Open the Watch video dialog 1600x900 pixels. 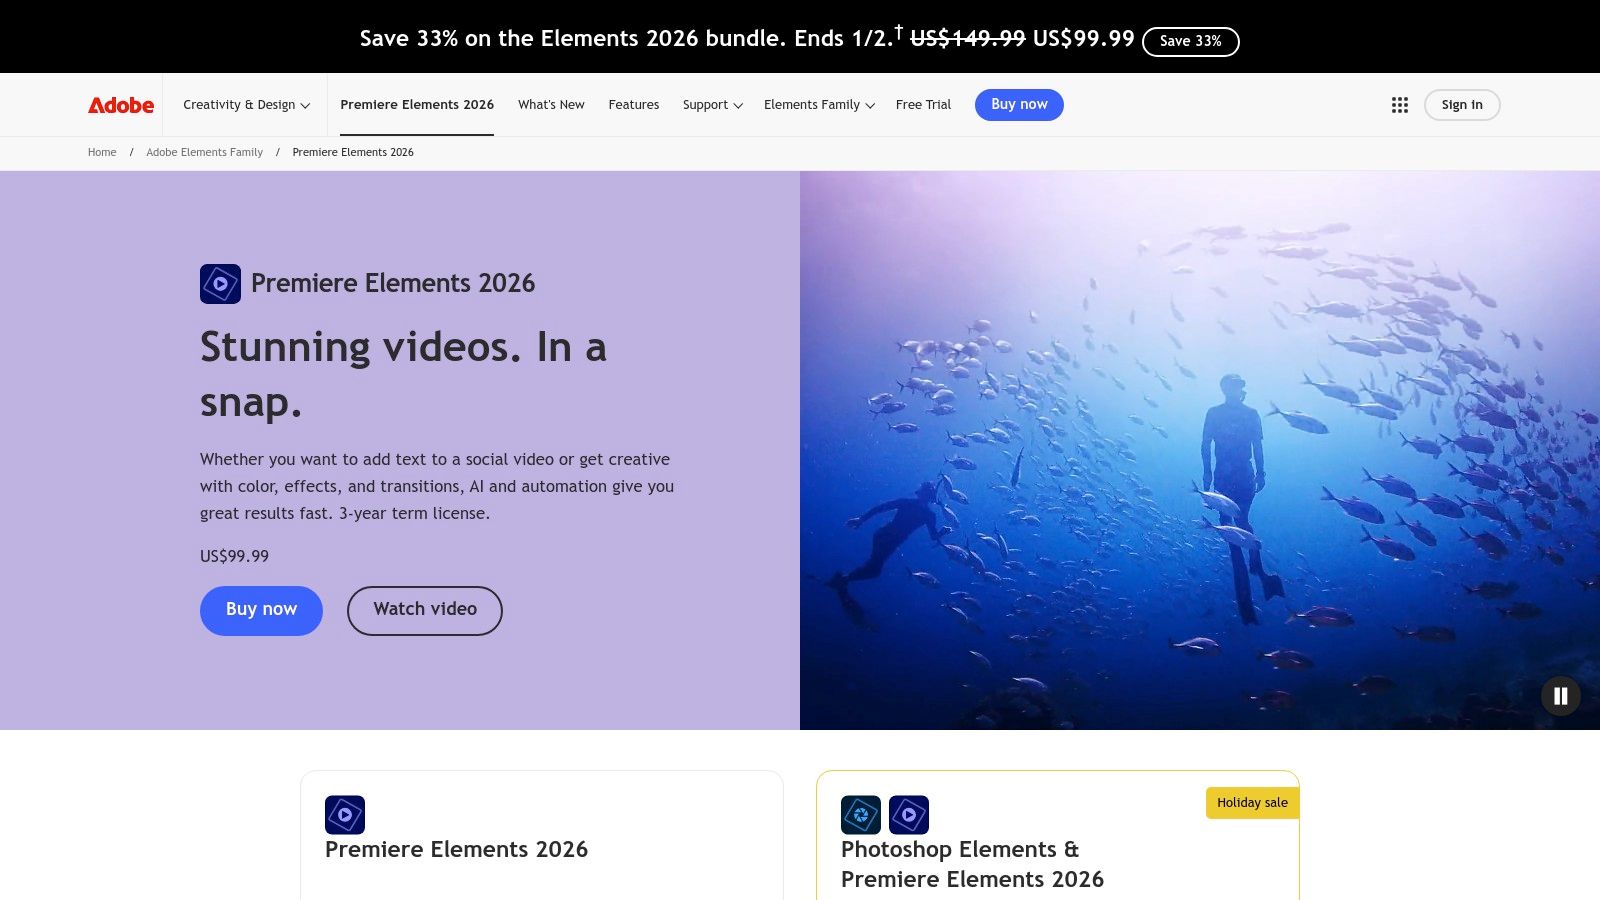tap(424, 609)
